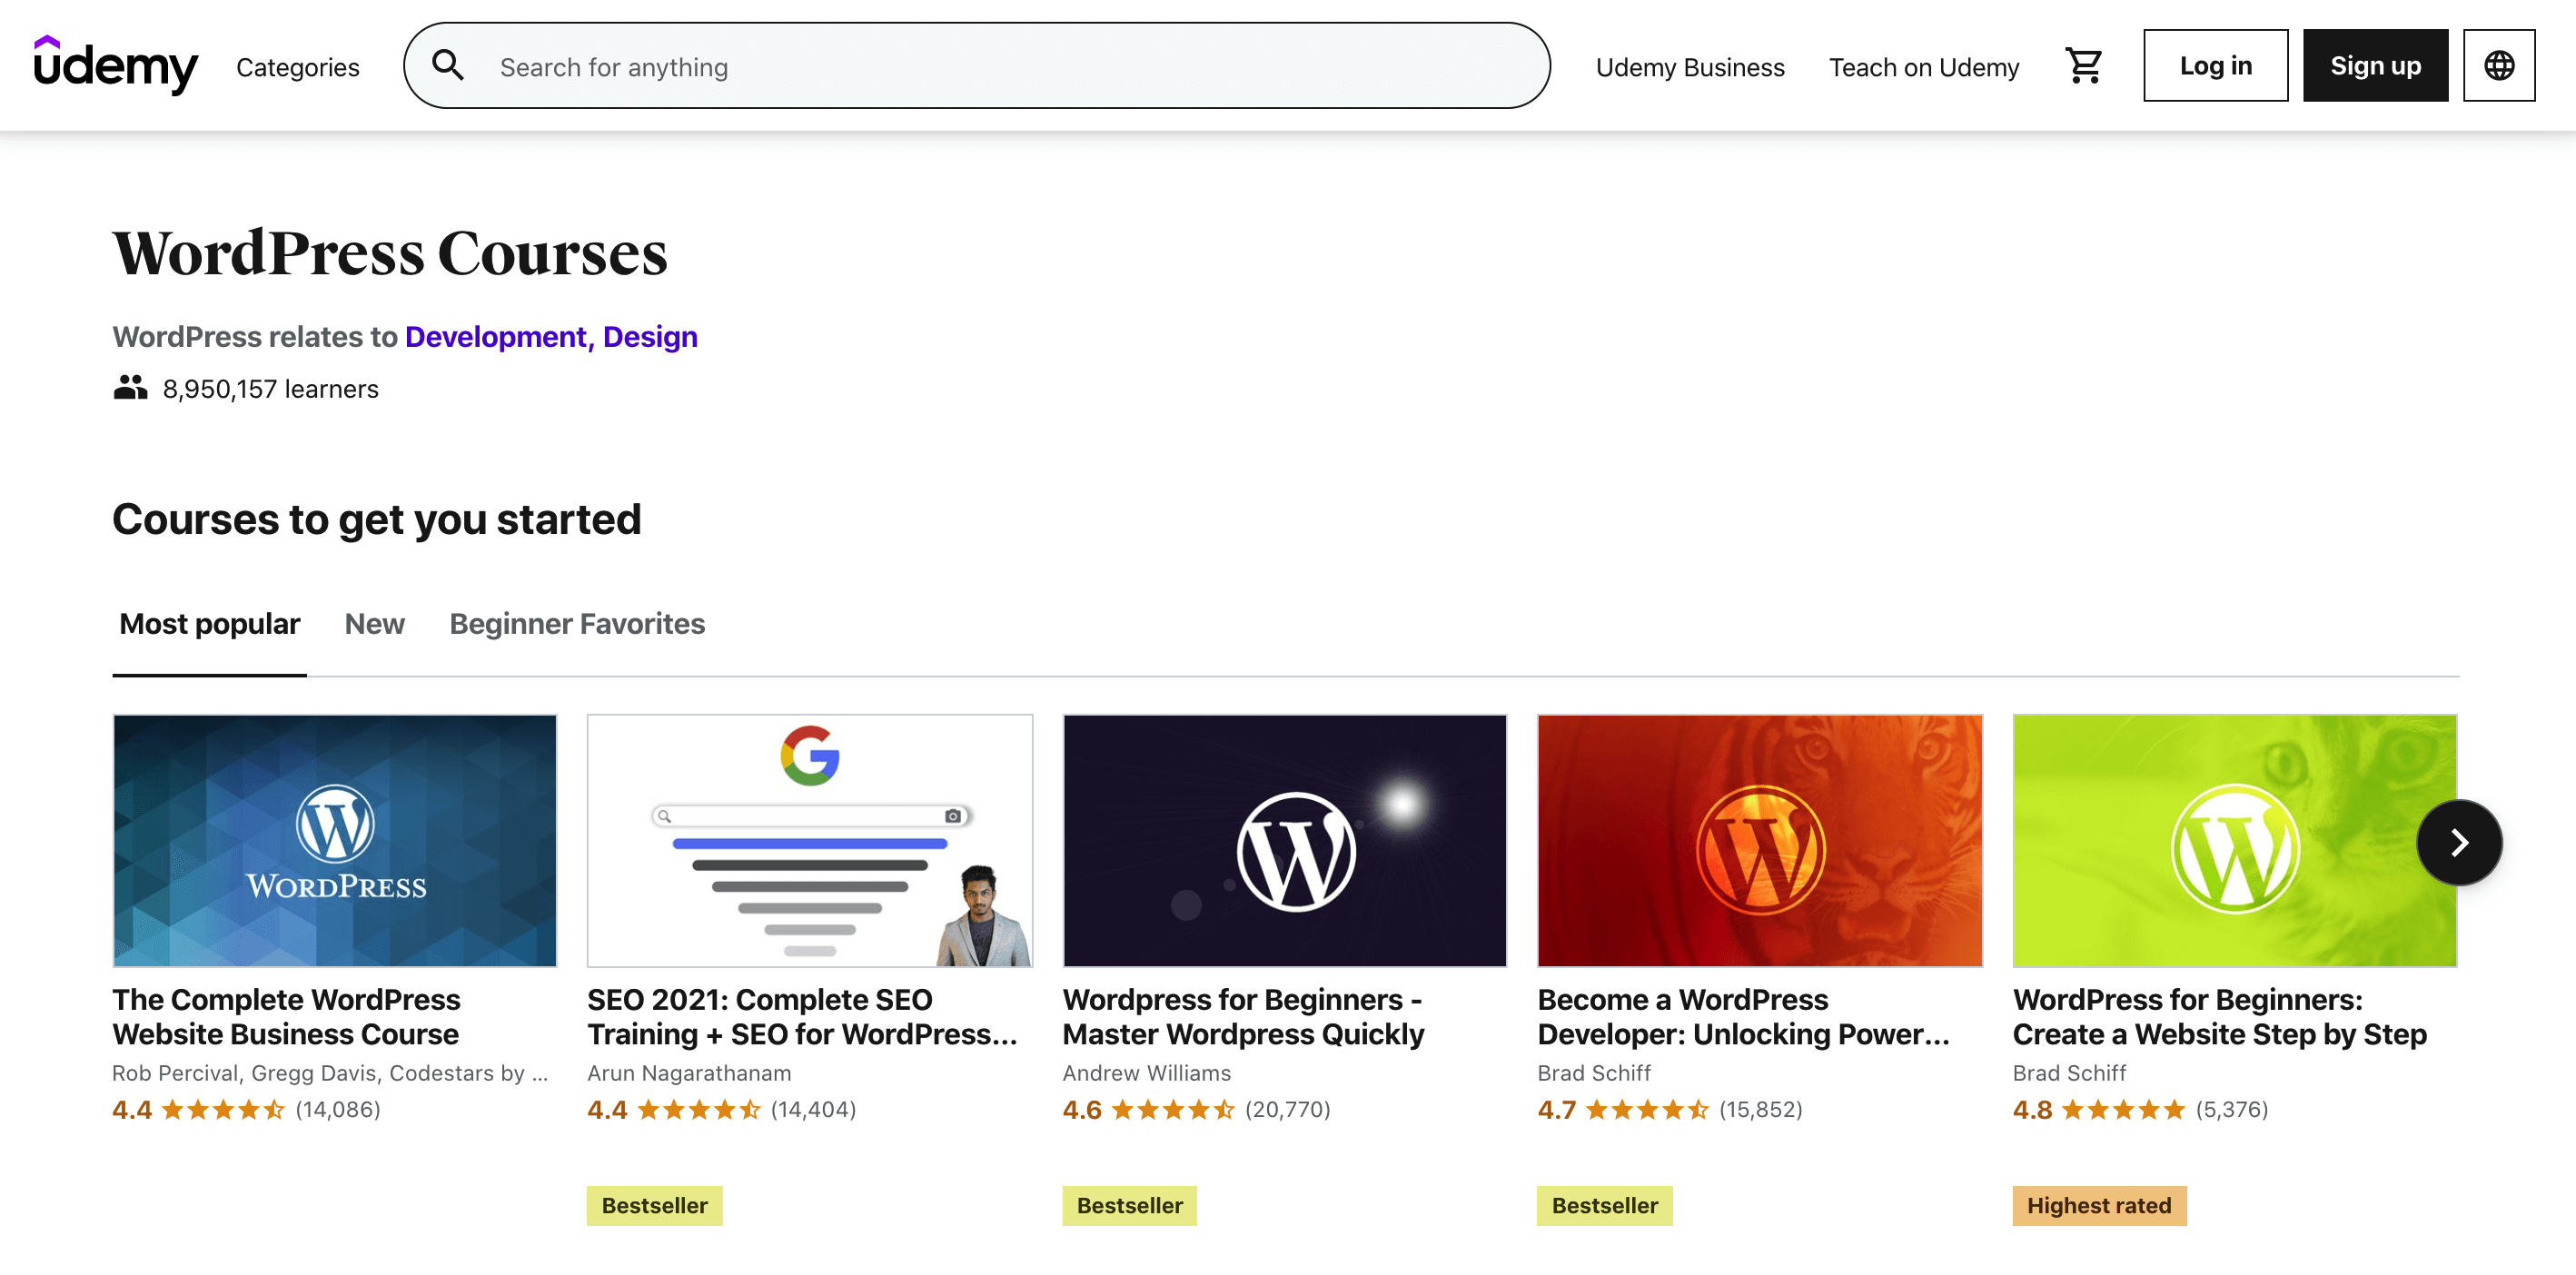Advance the carousel with the next arrow
The width and height of the screenshot is (2576, 1275).
click(2458, 842)
